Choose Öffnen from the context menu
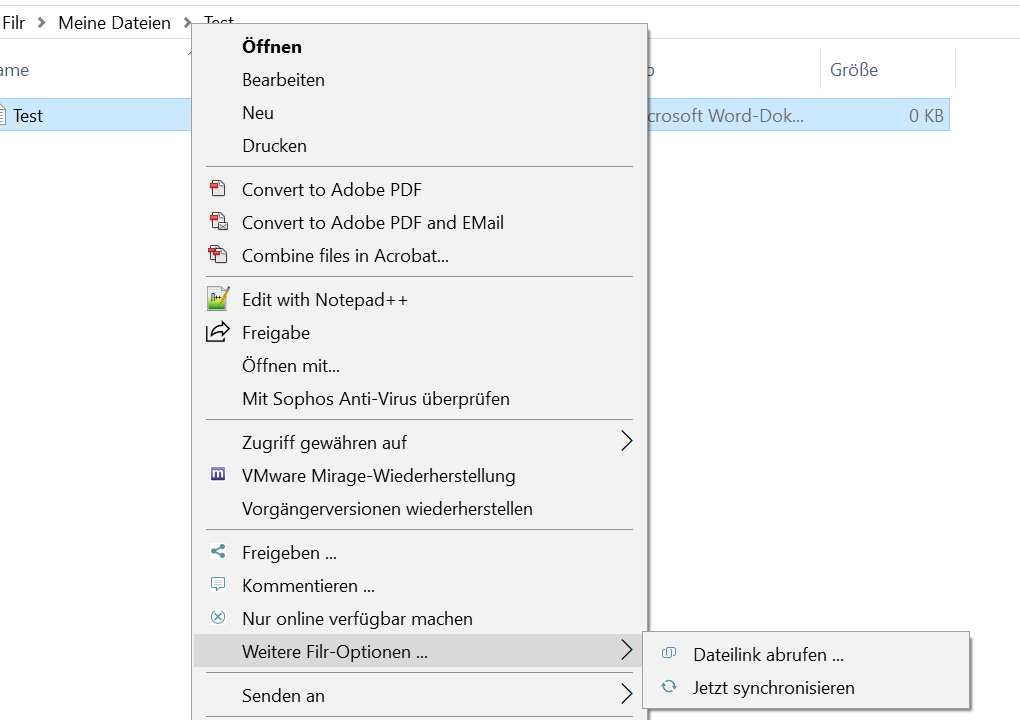 click(x=272, y=46)
